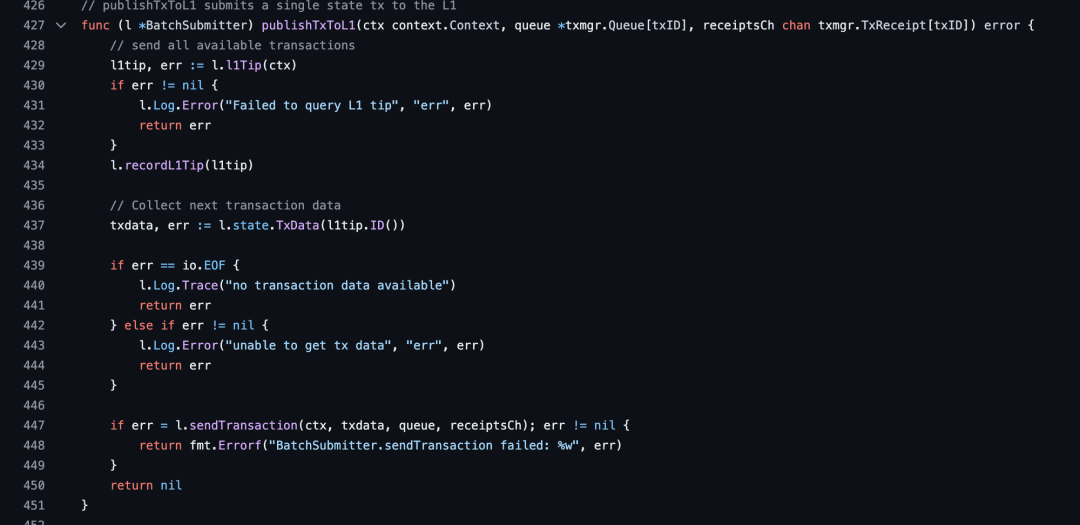
Task: Select the Queue type in function signature
Action: pyautogui.click(x=629, y=25)
